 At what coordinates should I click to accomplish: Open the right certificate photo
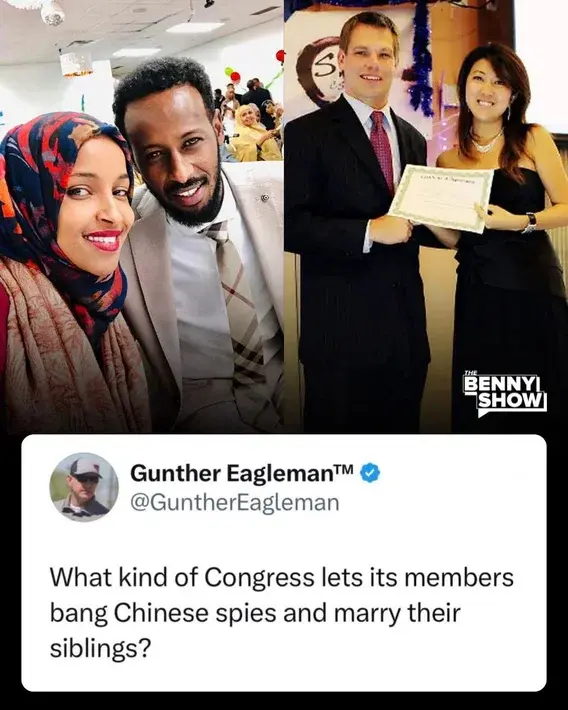[x=426, y=216]
